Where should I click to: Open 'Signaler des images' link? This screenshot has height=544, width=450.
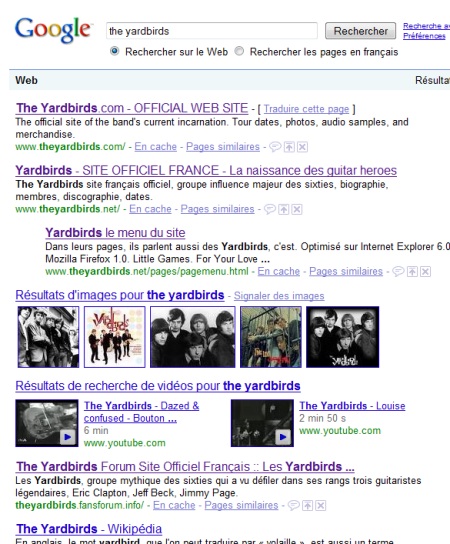coord(279,296)
